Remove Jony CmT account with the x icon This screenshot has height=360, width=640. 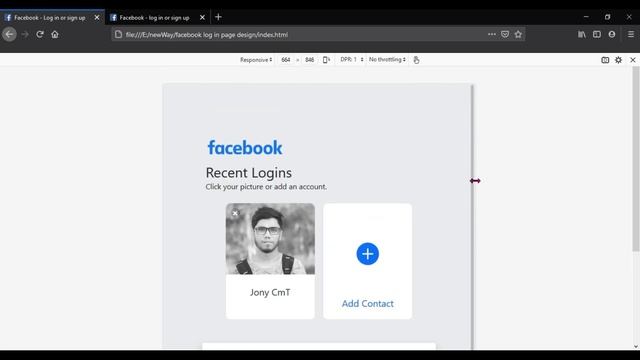click(x=235, y=213)
